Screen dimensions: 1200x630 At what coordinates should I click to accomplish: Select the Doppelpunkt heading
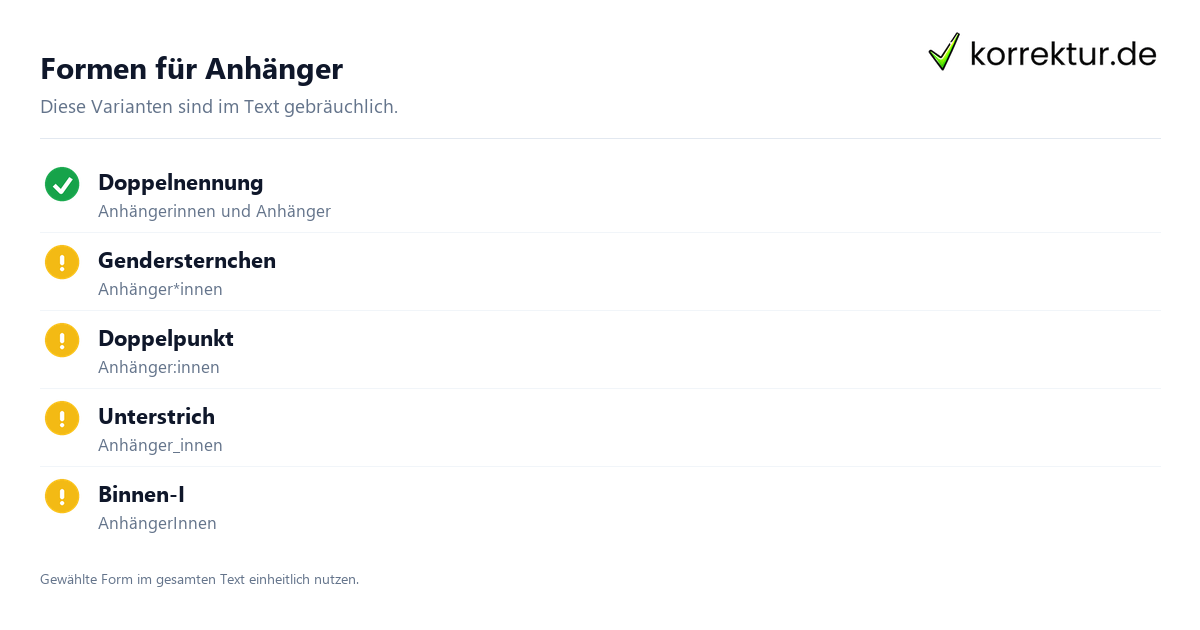point(166,339)
